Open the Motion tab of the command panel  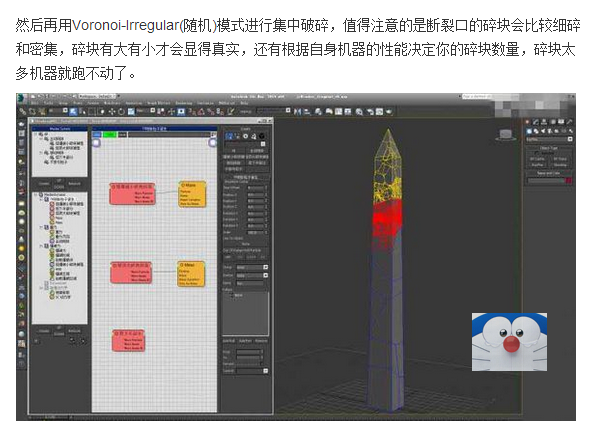tap(552, 122)
